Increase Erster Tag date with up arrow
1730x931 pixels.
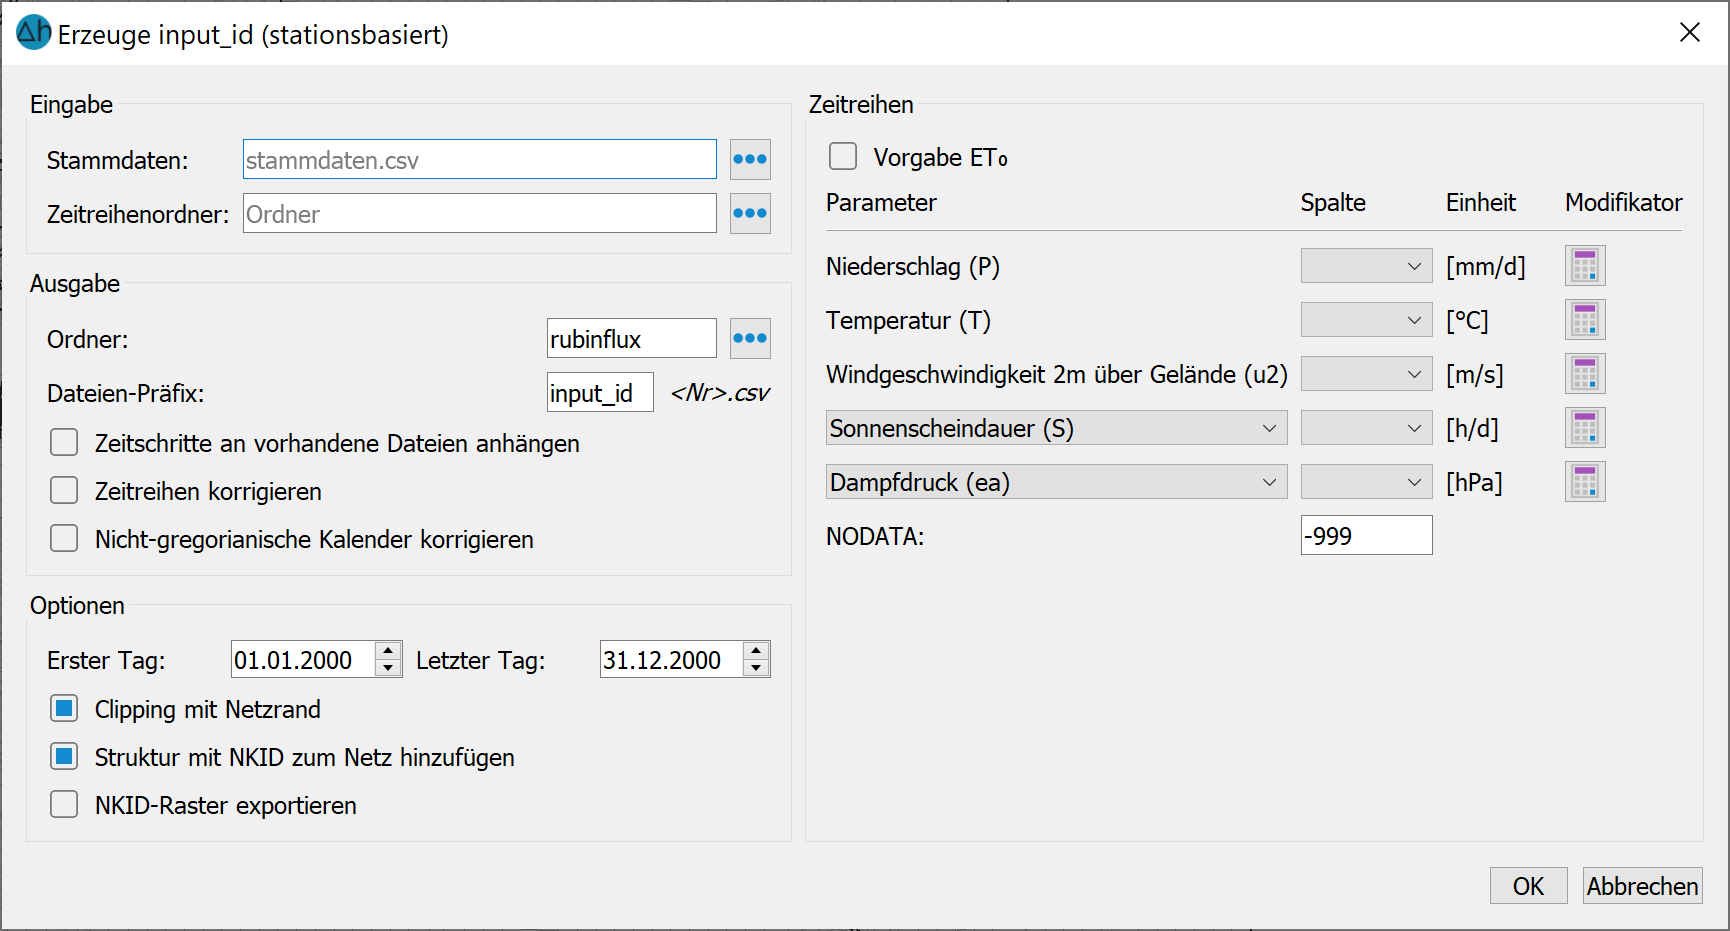(x=388, y=651)
